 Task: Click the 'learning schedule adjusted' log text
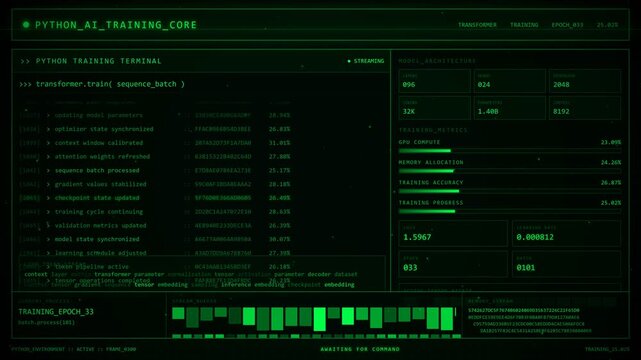pyautogui.click(x=100, y=253)
